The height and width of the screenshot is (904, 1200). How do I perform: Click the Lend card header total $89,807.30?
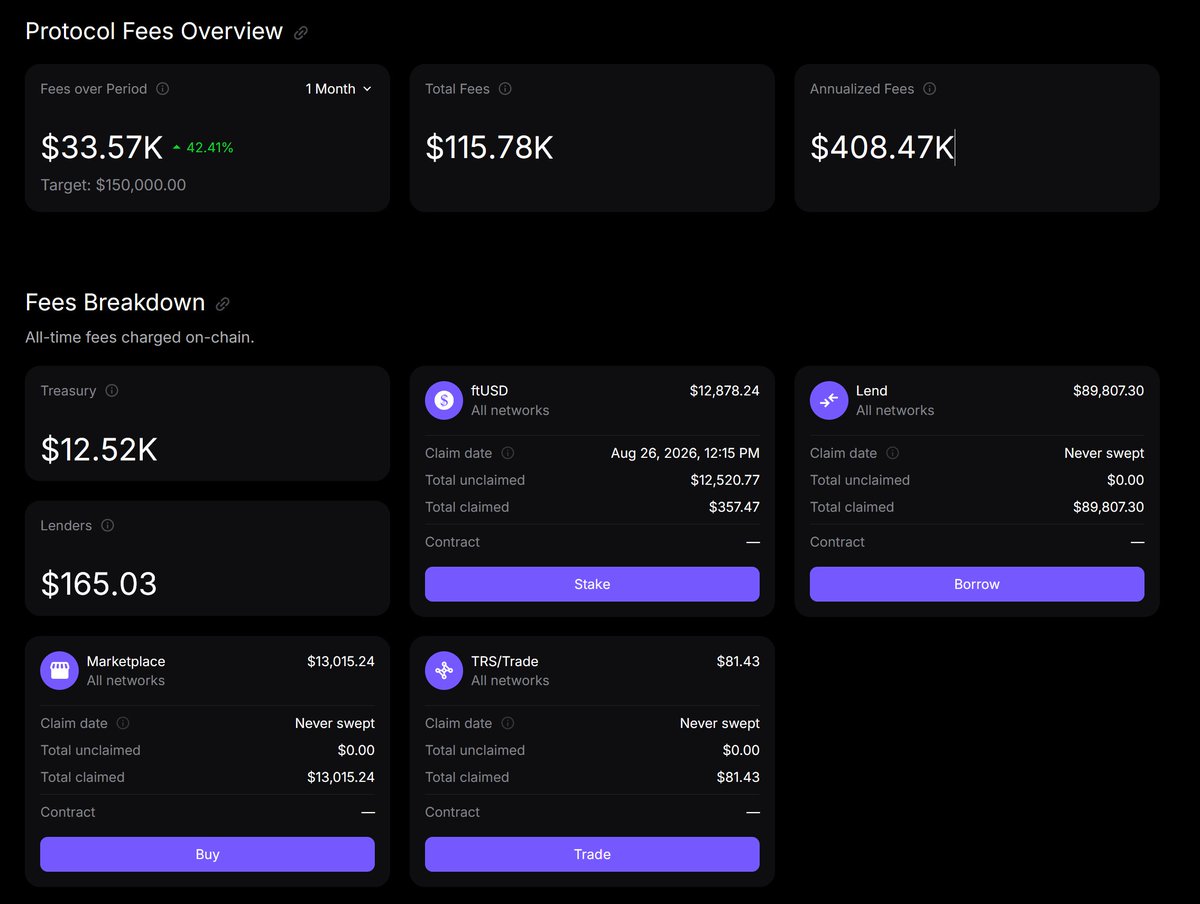1108,391
